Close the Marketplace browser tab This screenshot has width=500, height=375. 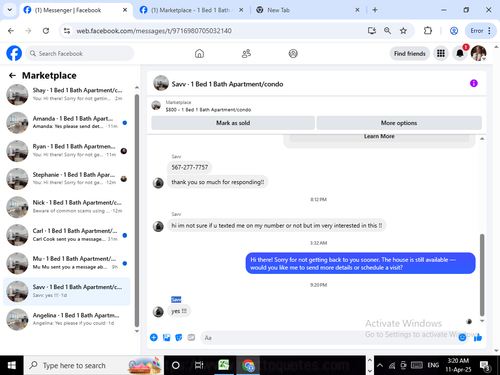241,10
